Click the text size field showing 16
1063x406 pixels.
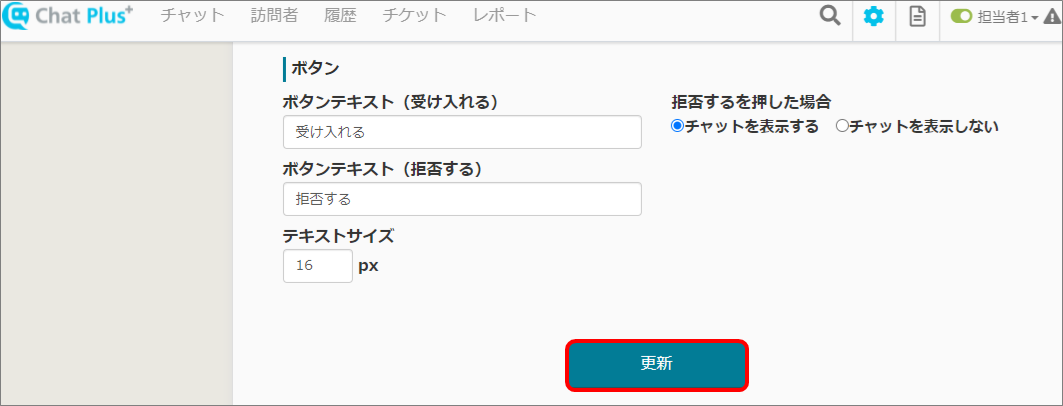click(317, 266)
